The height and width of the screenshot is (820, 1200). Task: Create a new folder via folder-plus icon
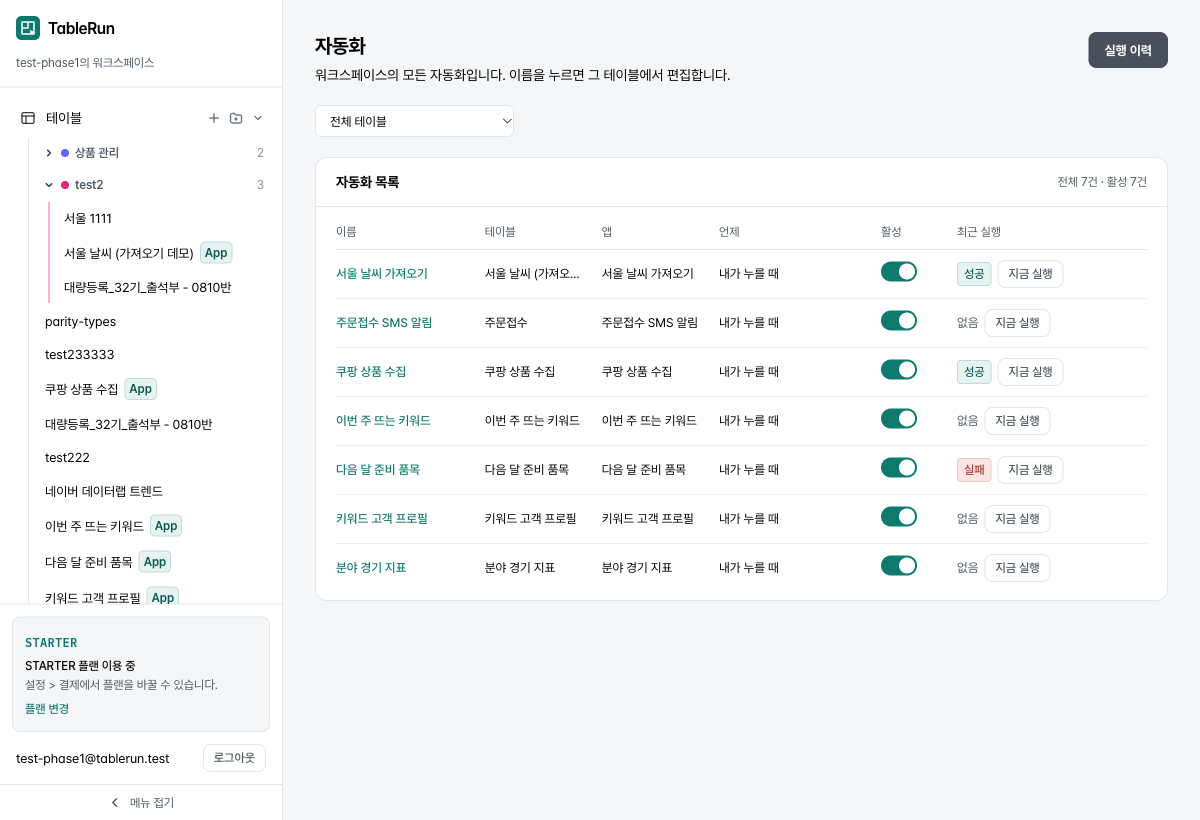(236, 118)
